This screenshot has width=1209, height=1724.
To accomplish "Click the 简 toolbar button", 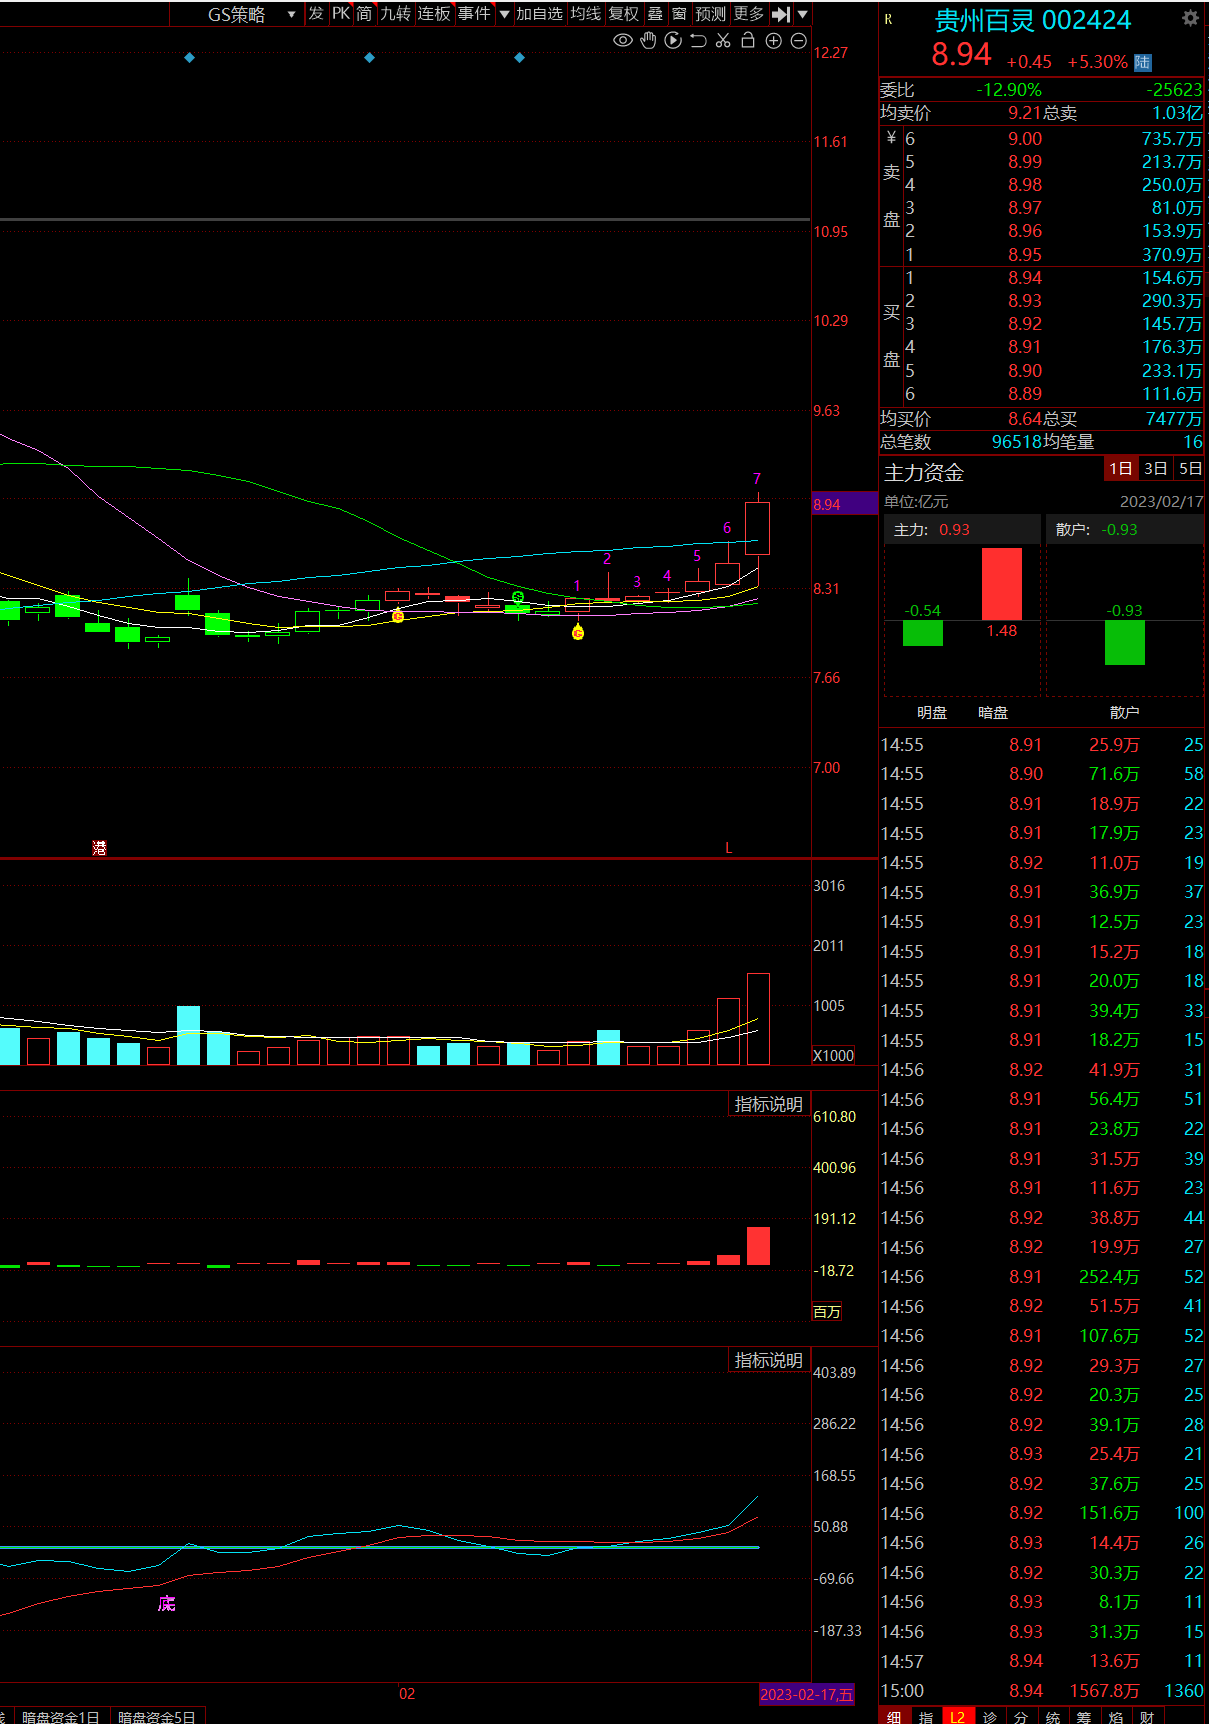I will click(364, 14).
